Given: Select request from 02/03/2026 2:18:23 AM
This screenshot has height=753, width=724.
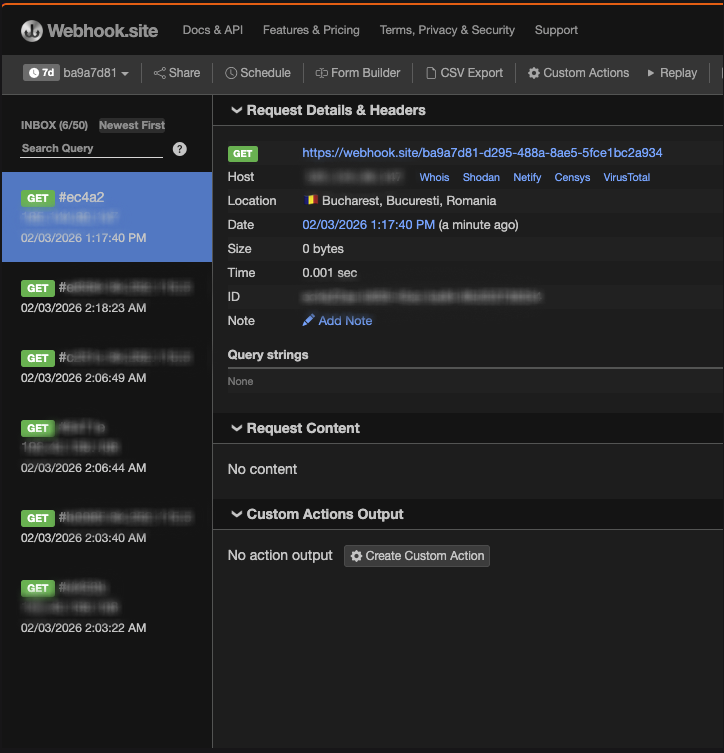Looking at the screenshot, I should pos(107,297).
